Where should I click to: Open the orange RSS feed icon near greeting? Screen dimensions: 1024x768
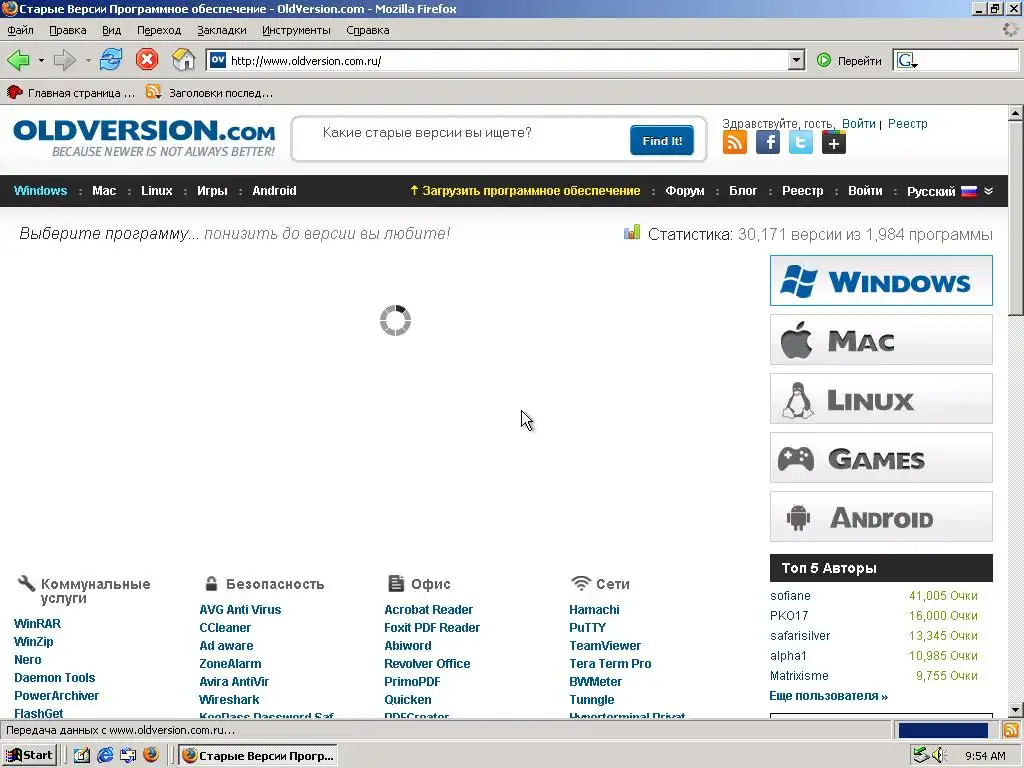(735, 142)
